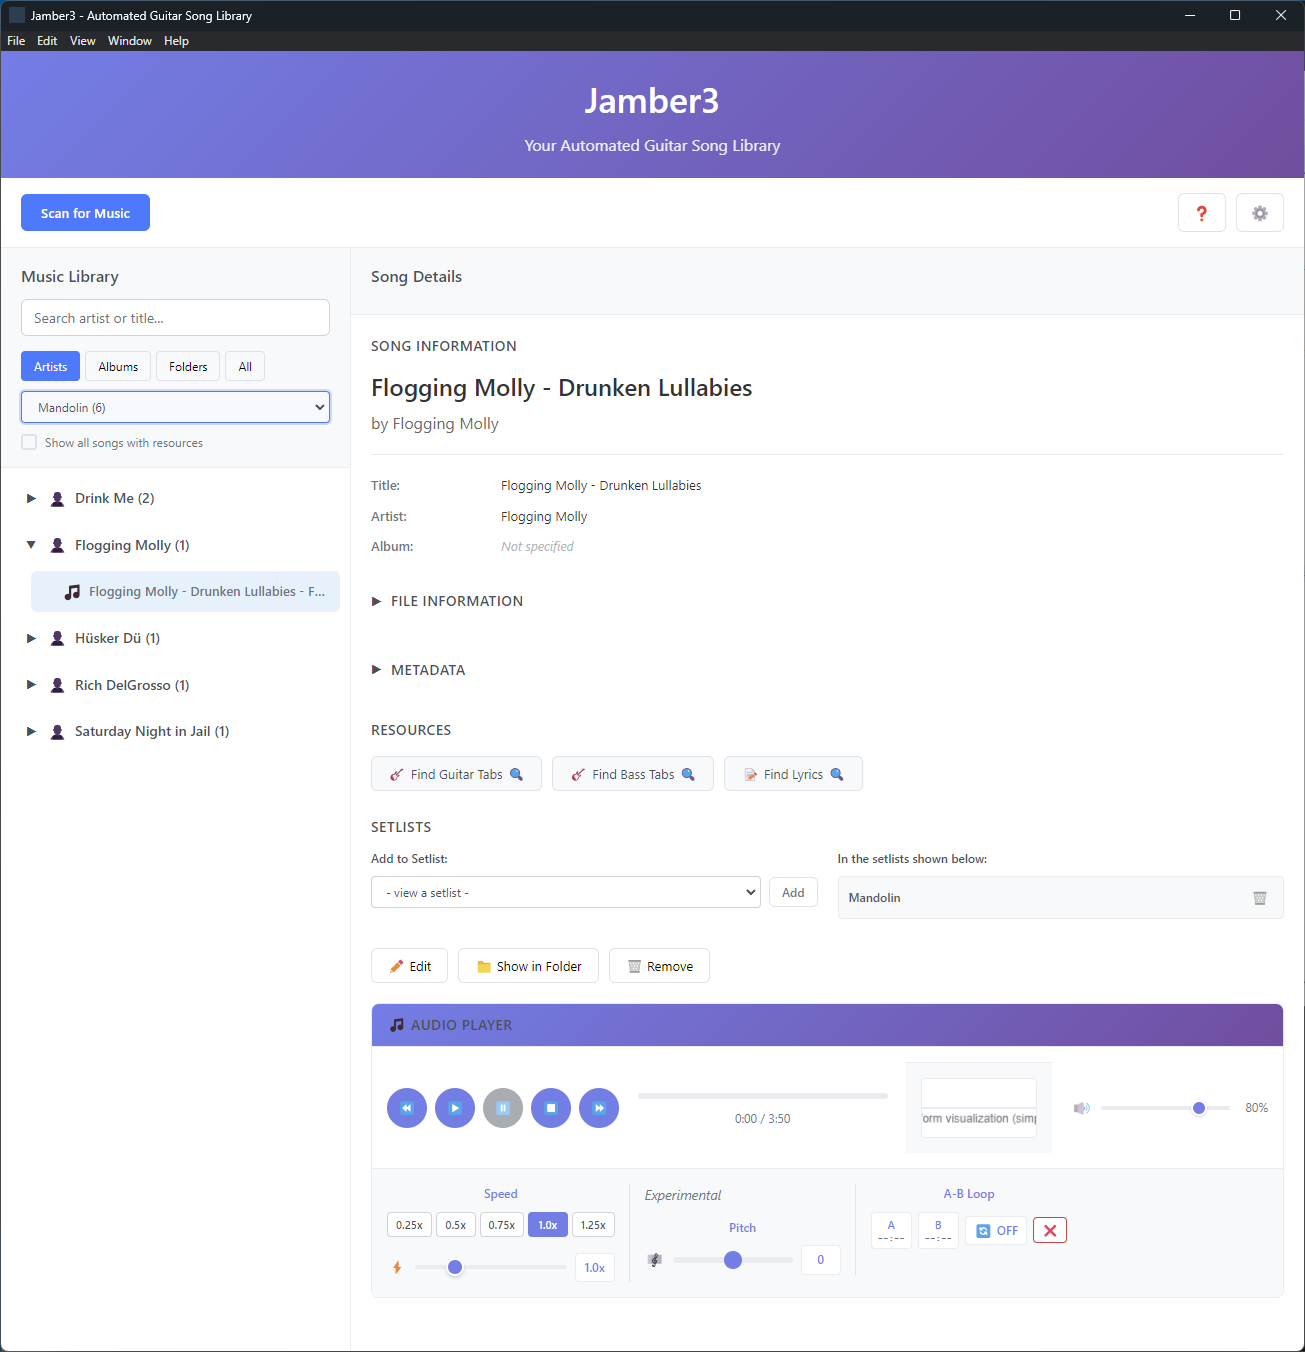The image size is (1305, 1352).
Task: Remove song from Mandolin setlist via trash icon
Action: pyautogui.click(x=1260, y=898)
